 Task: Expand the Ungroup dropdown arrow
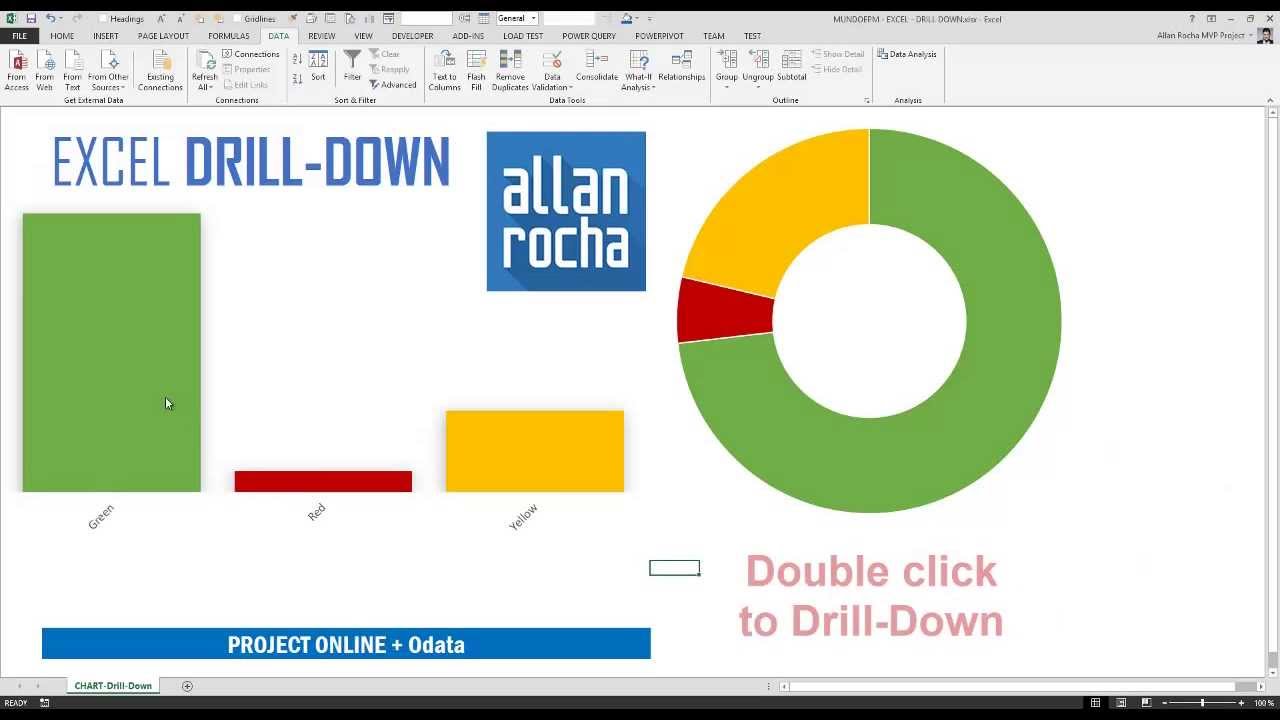758,88
